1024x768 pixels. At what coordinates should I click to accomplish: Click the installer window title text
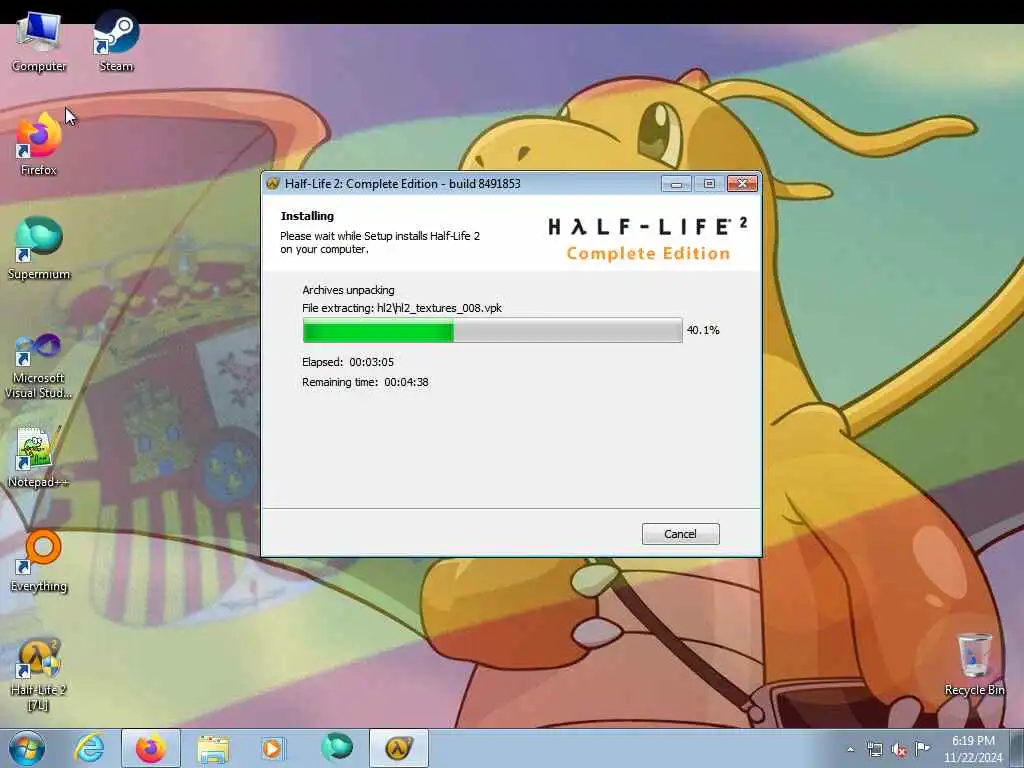402,184
